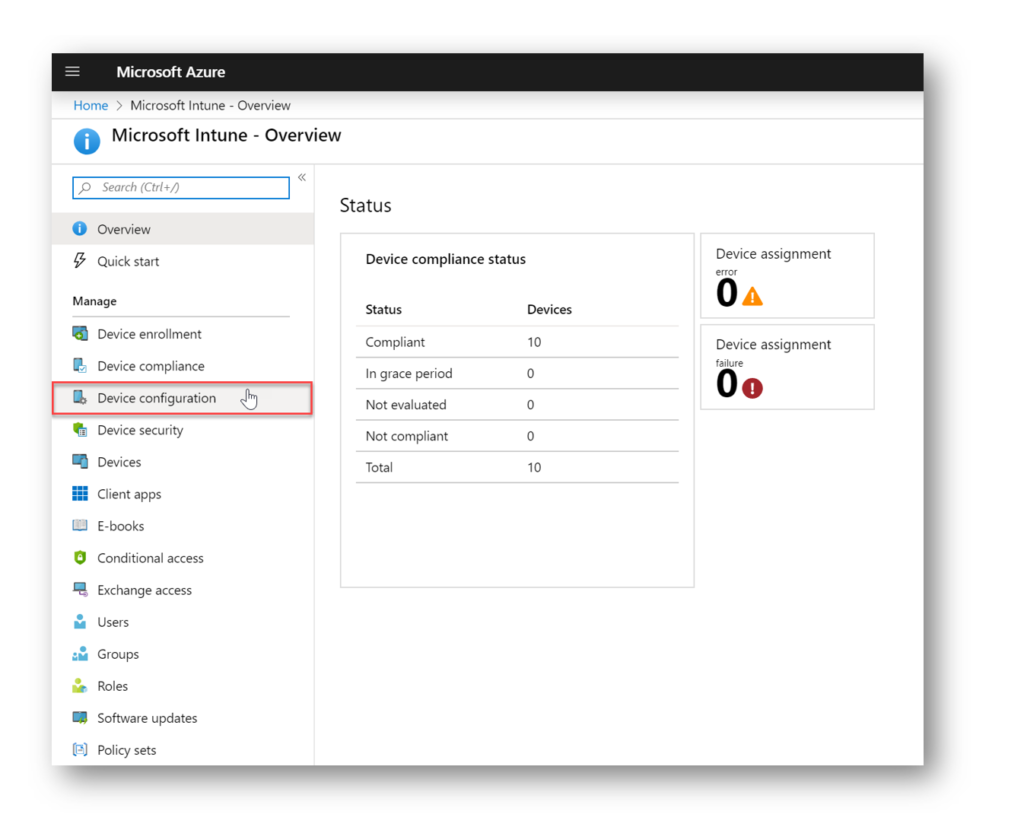The width and height of the screenshot is (1024, 827).
Task: Select the Overview menu item
Action: pyautogui.click(x=183, y=229)
